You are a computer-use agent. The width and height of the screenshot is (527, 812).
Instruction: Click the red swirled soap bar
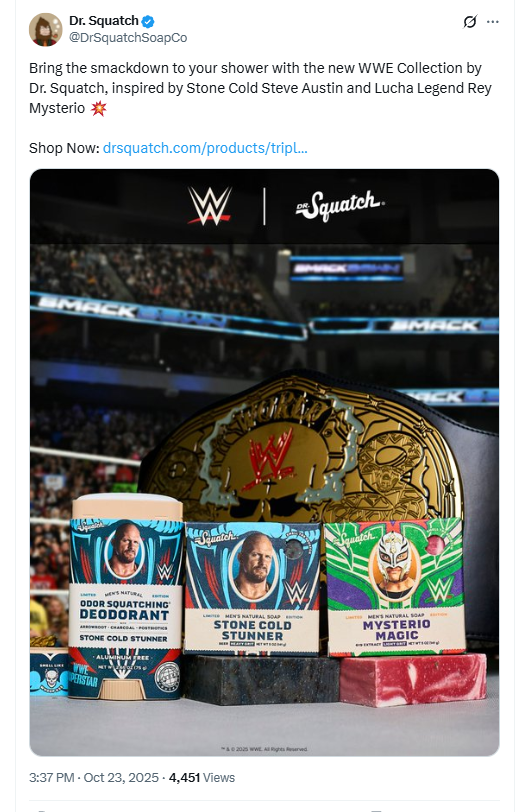(x=413, y=679)
